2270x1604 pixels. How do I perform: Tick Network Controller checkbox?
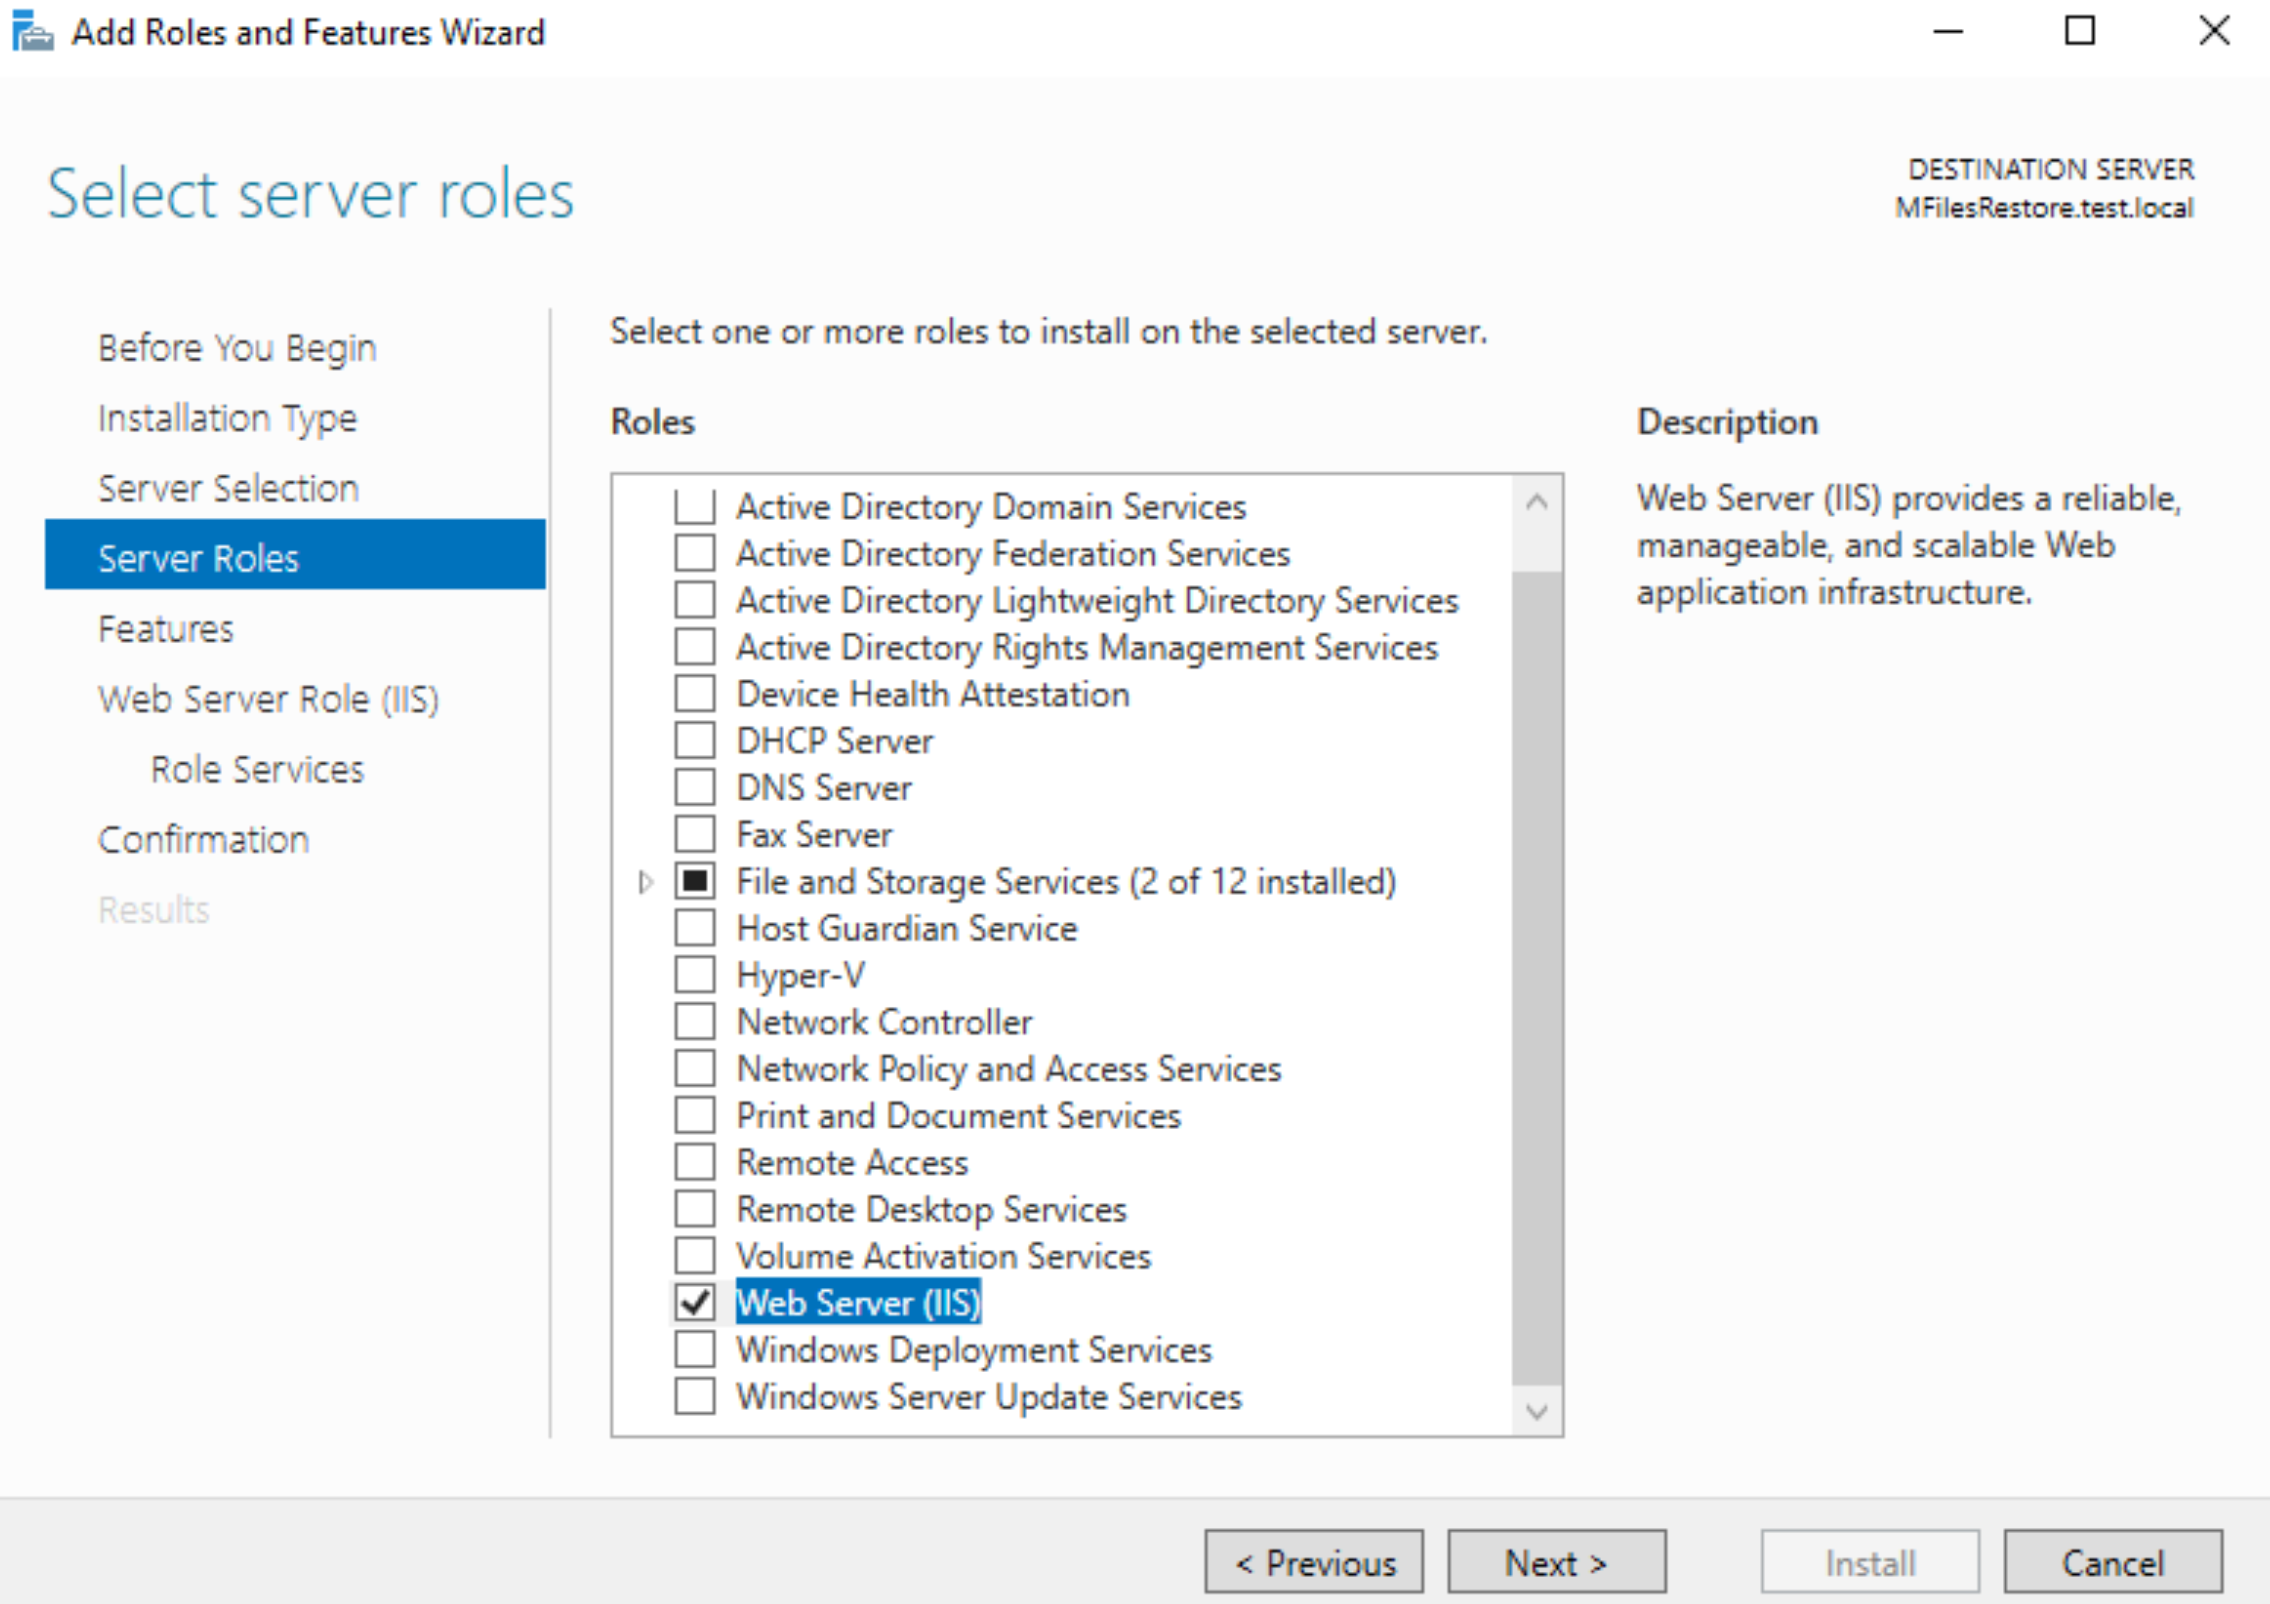(694, 1022)
